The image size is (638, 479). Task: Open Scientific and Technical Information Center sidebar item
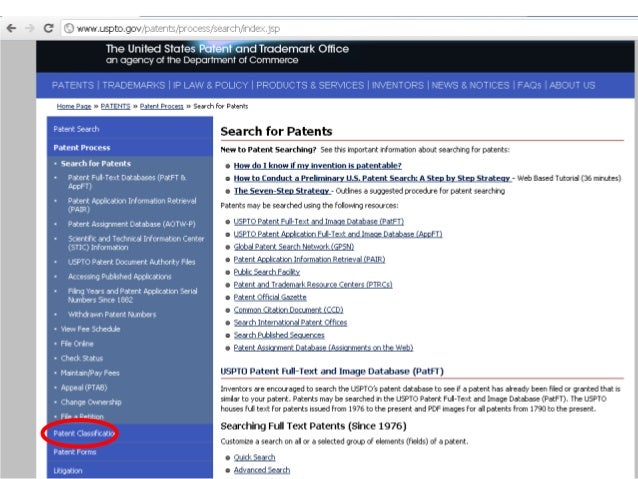[x=136, y=243]
